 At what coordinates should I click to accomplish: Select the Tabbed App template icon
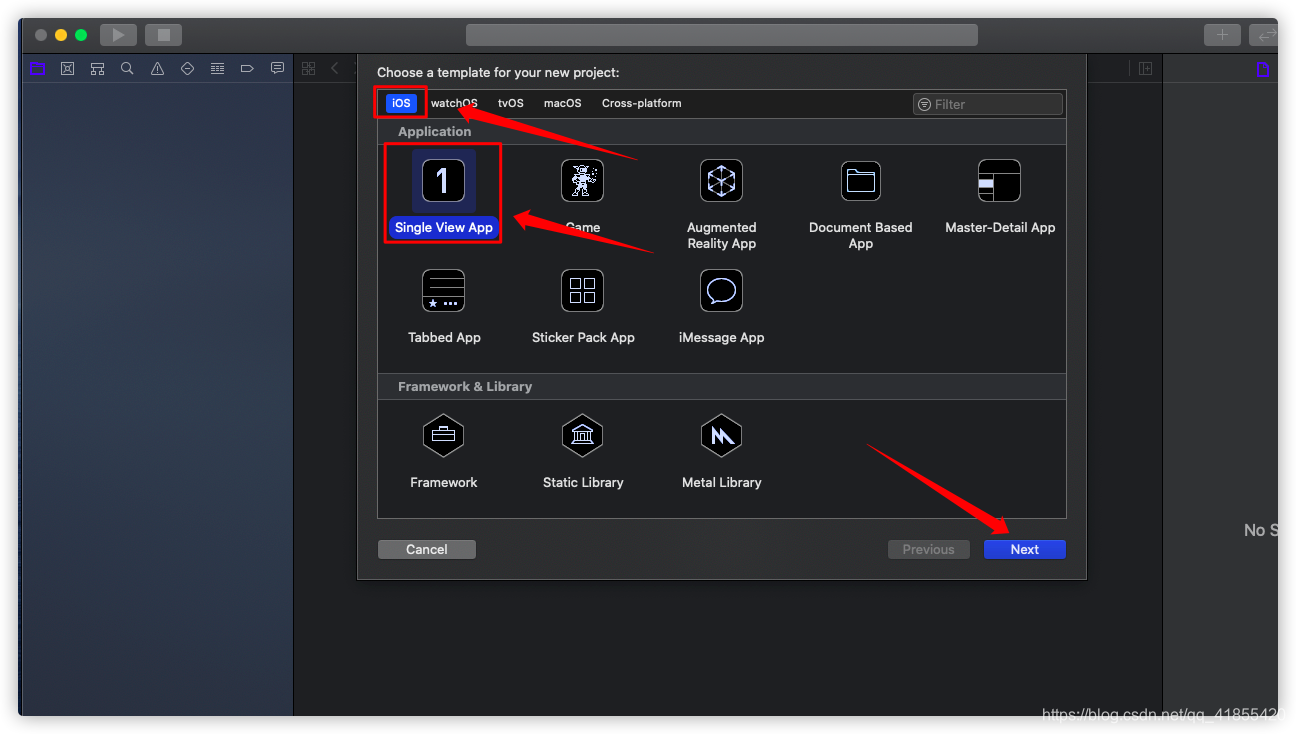(443, 291)
